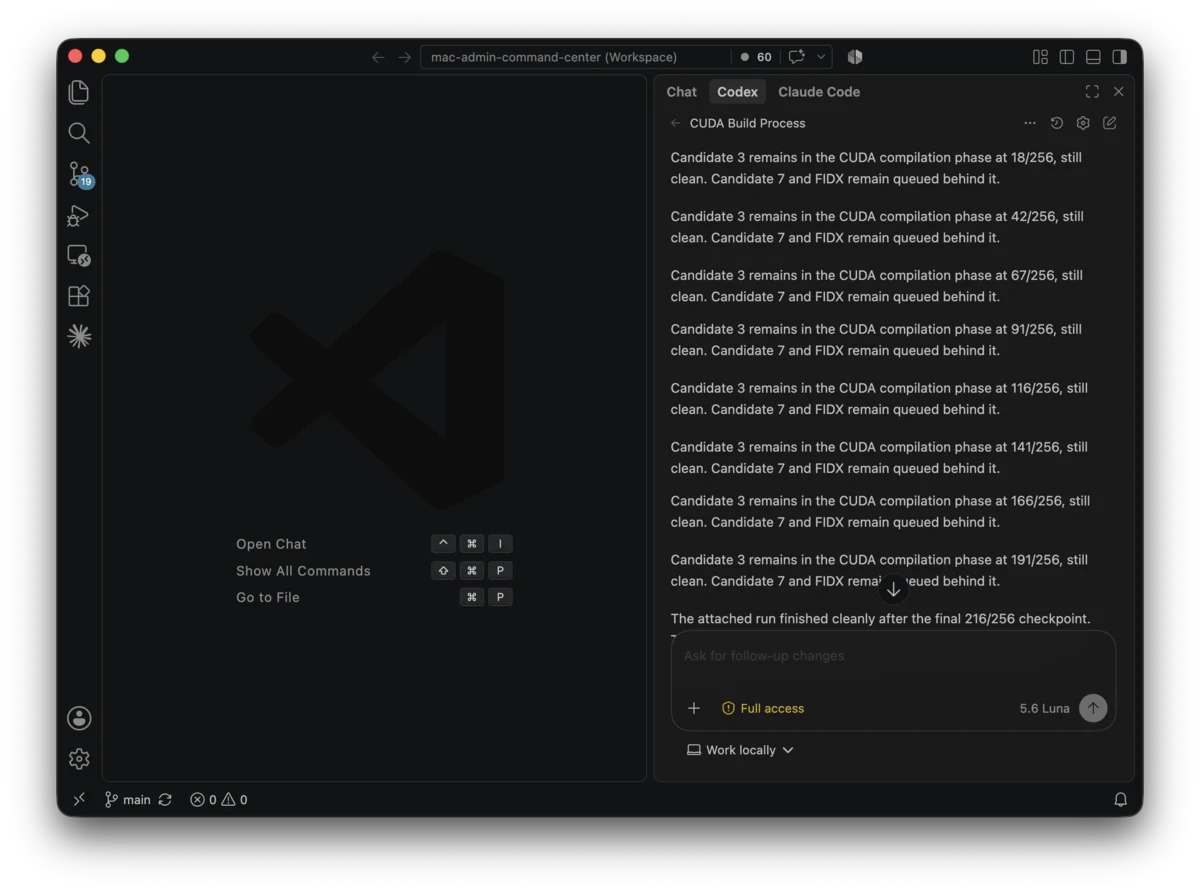Open notifications bell in the status bar
1200x892 pixels.
(1121, 799)
